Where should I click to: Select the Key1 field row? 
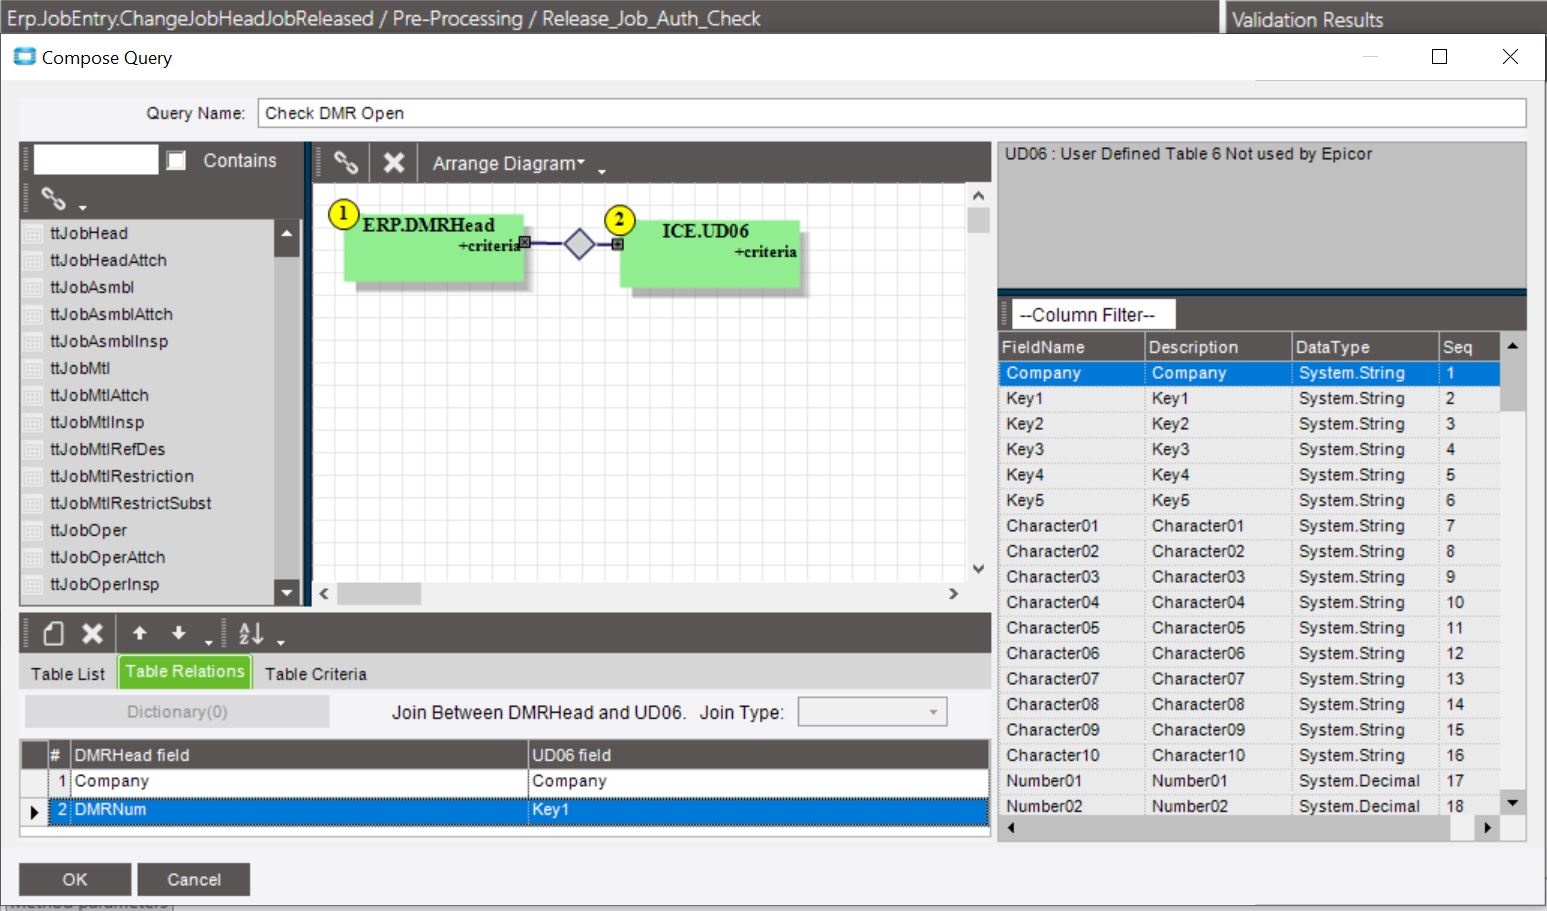tap(1249, 398)
